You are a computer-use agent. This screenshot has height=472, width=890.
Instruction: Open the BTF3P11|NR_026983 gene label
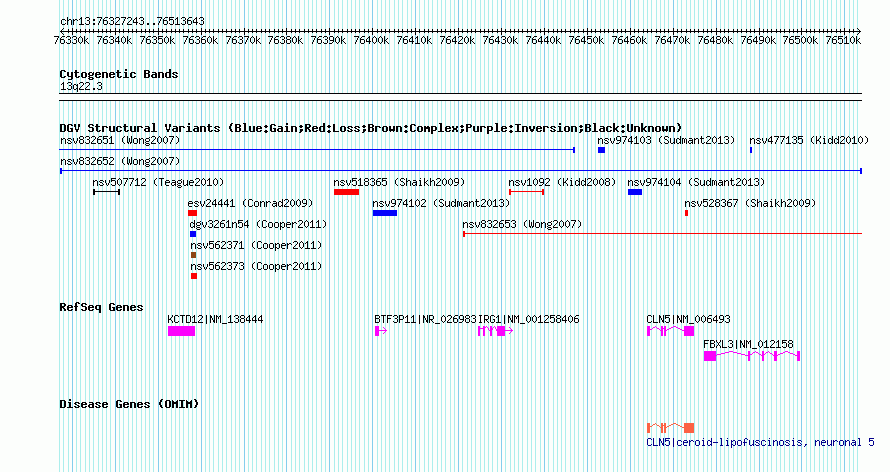425,319
